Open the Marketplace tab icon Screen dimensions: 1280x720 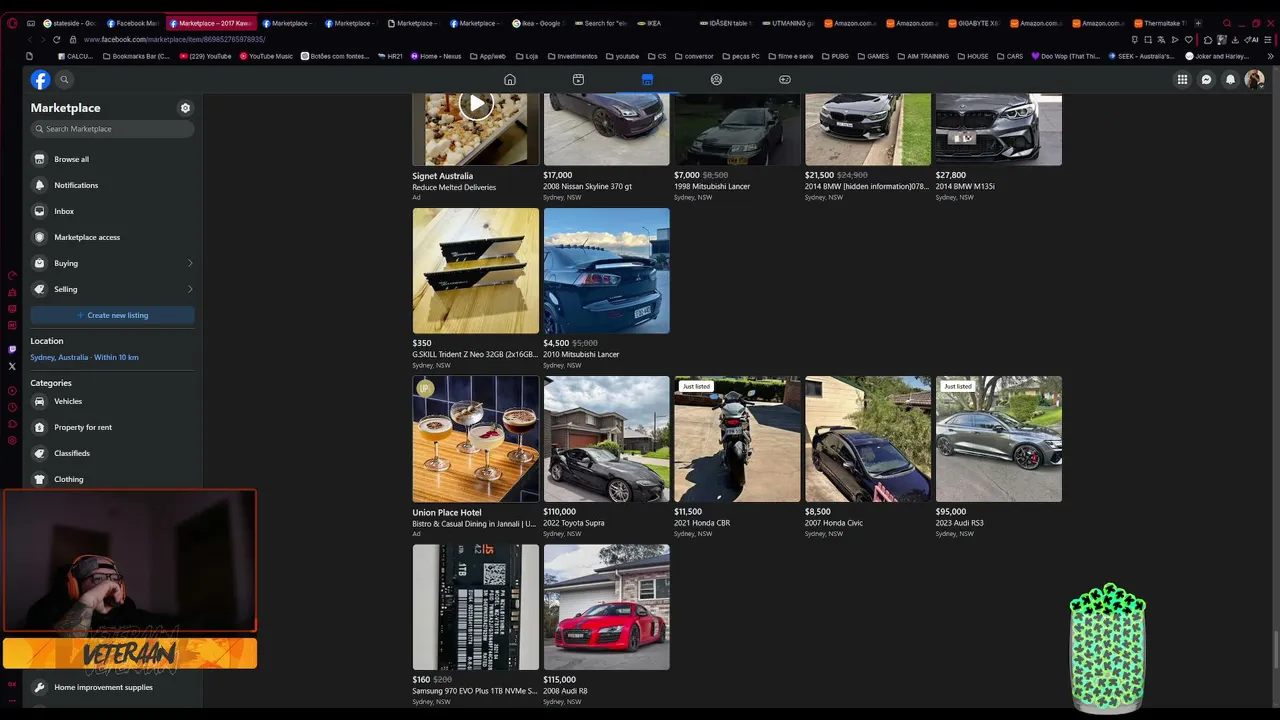[x=647, y=80]
